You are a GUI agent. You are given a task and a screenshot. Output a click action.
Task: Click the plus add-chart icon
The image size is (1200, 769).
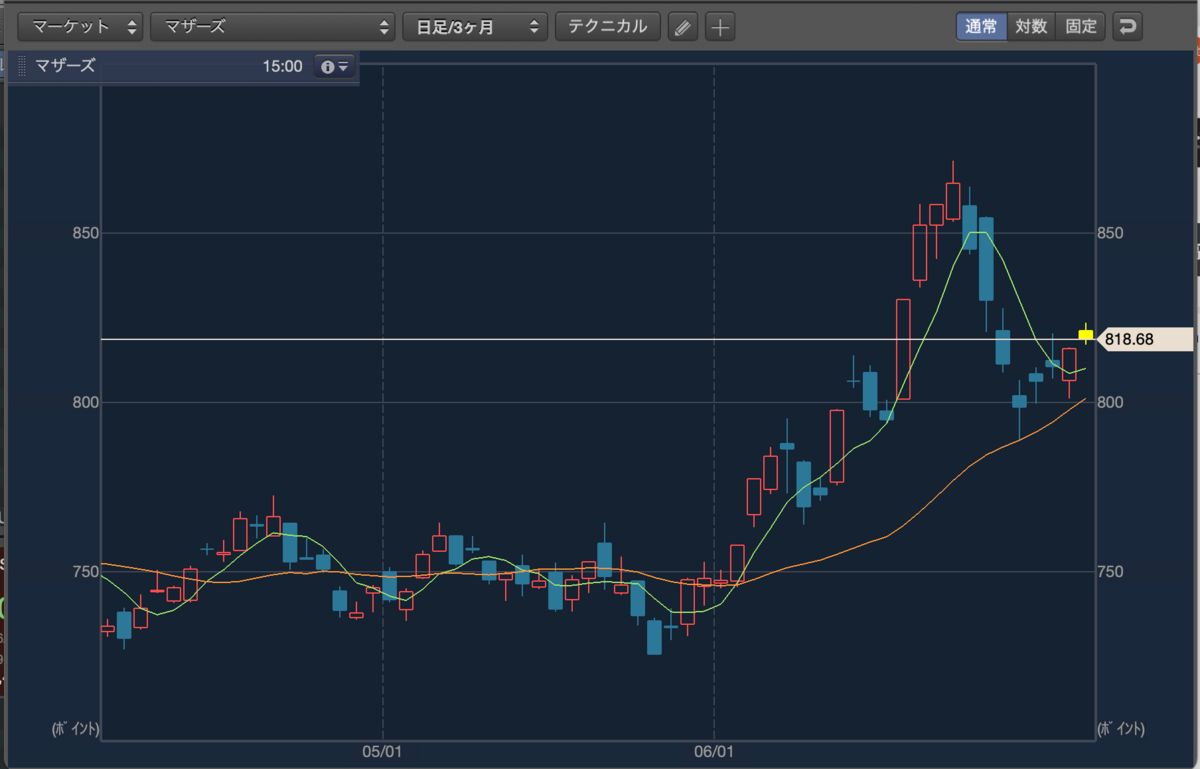coord(720,27)
